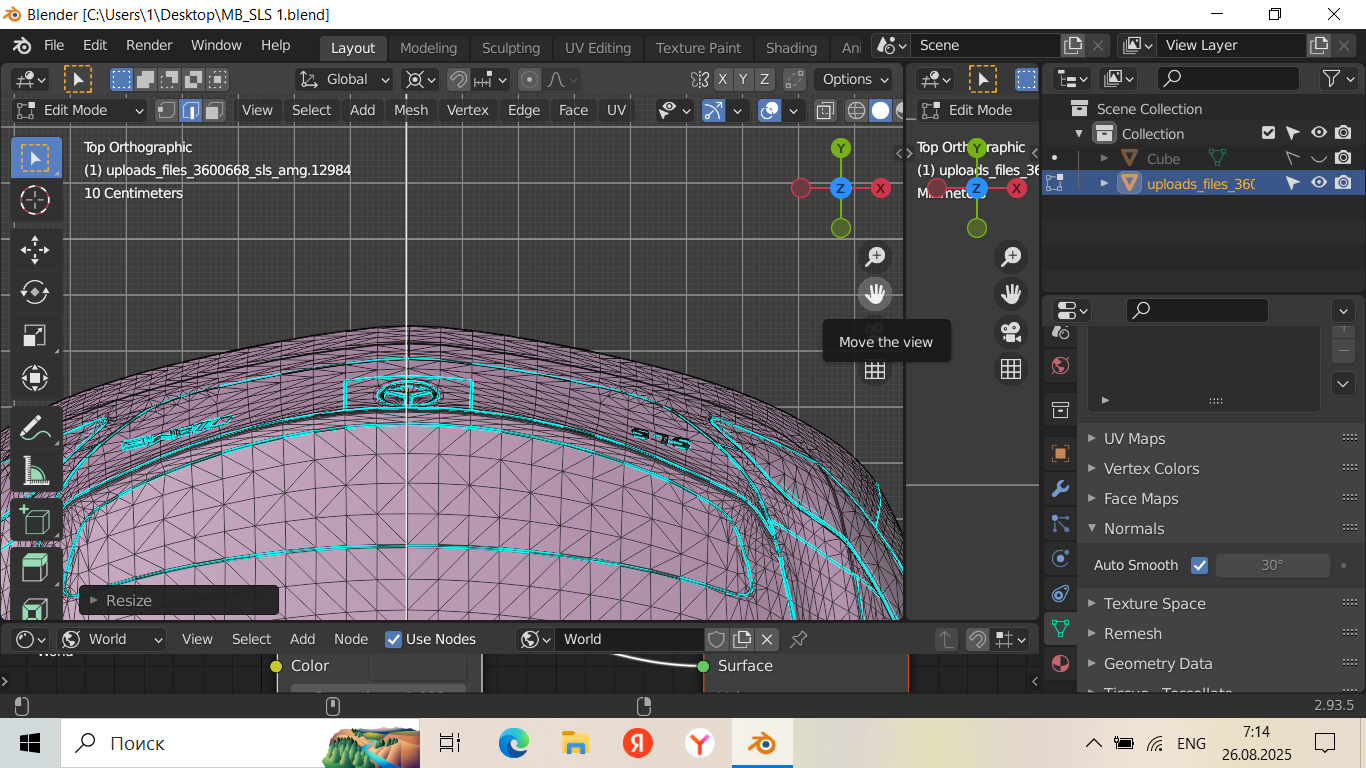Hide the uploads_files object with eye icon
1366x768 pixels.
pos(1319,183)
